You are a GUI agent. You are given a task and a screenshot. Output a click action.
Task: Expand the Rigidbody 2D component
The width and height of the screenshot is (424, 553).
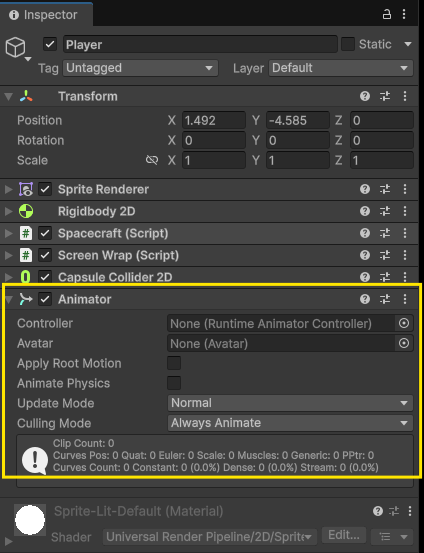point(8,211)
